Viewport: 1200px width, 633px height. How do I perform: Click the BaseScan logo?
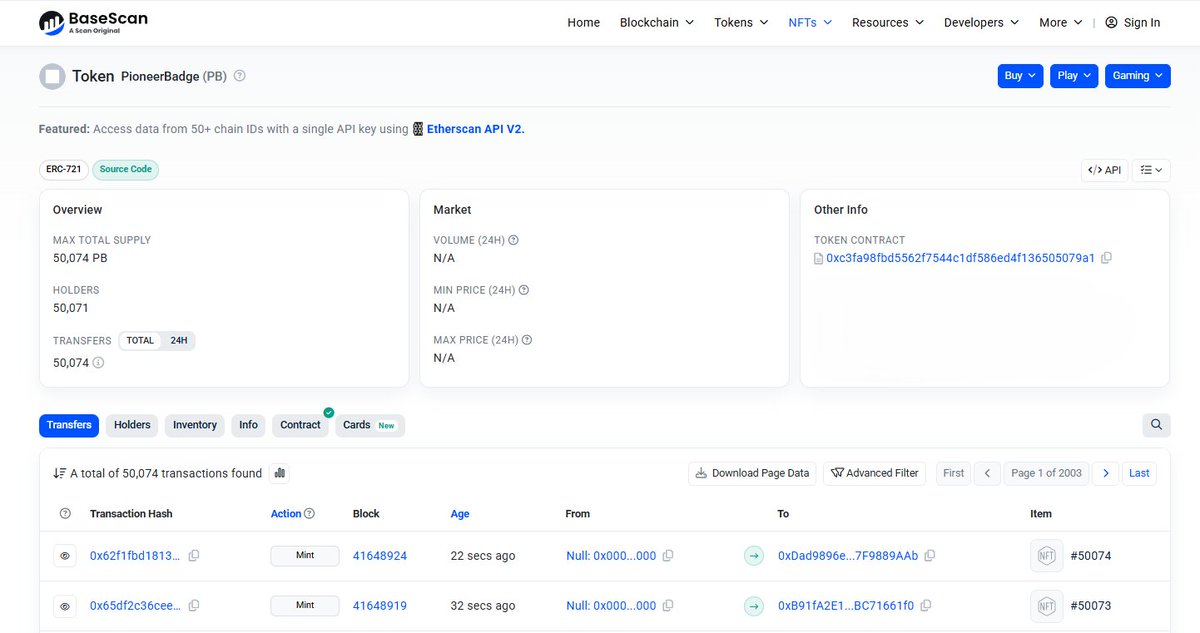pos(90,22)
